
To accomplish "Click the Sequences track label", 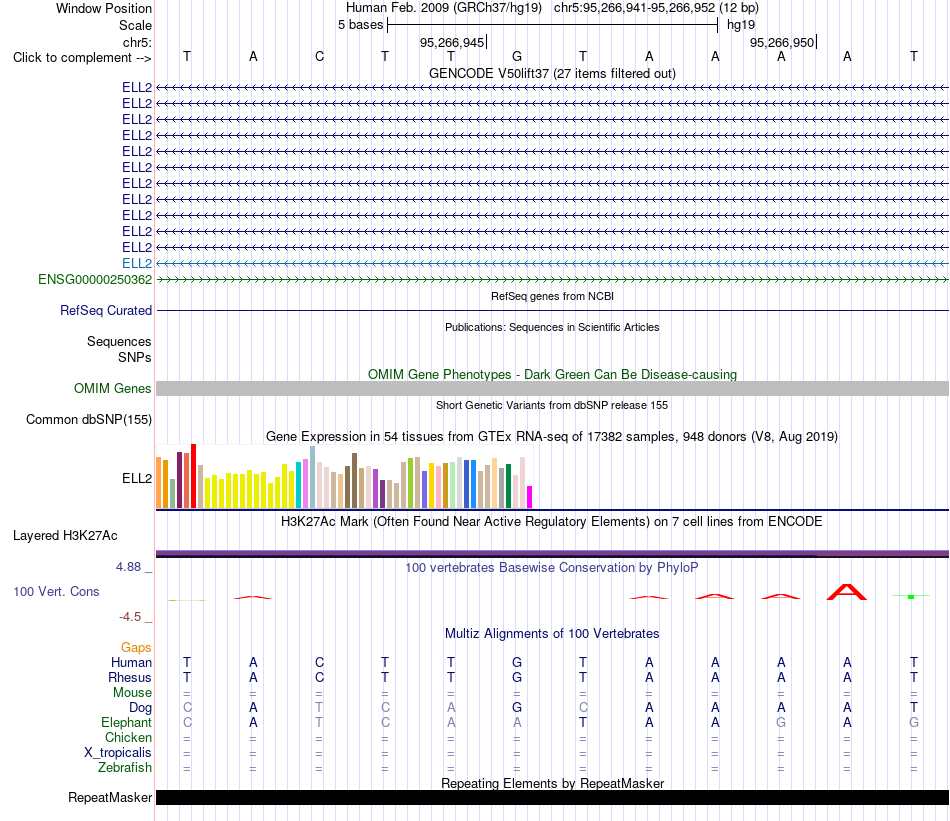I will point(119,341).
